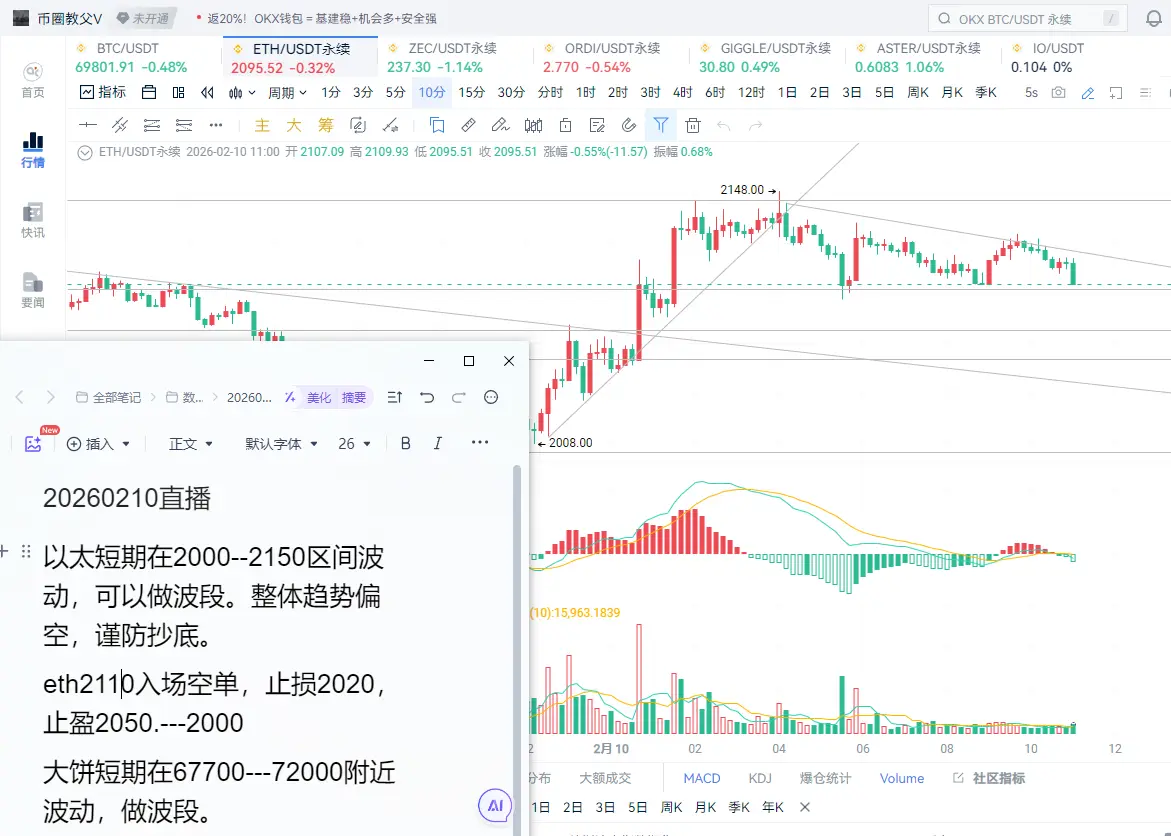Switch to the 1分 timeframe
1171x836 pixels.
pos(331,93)
